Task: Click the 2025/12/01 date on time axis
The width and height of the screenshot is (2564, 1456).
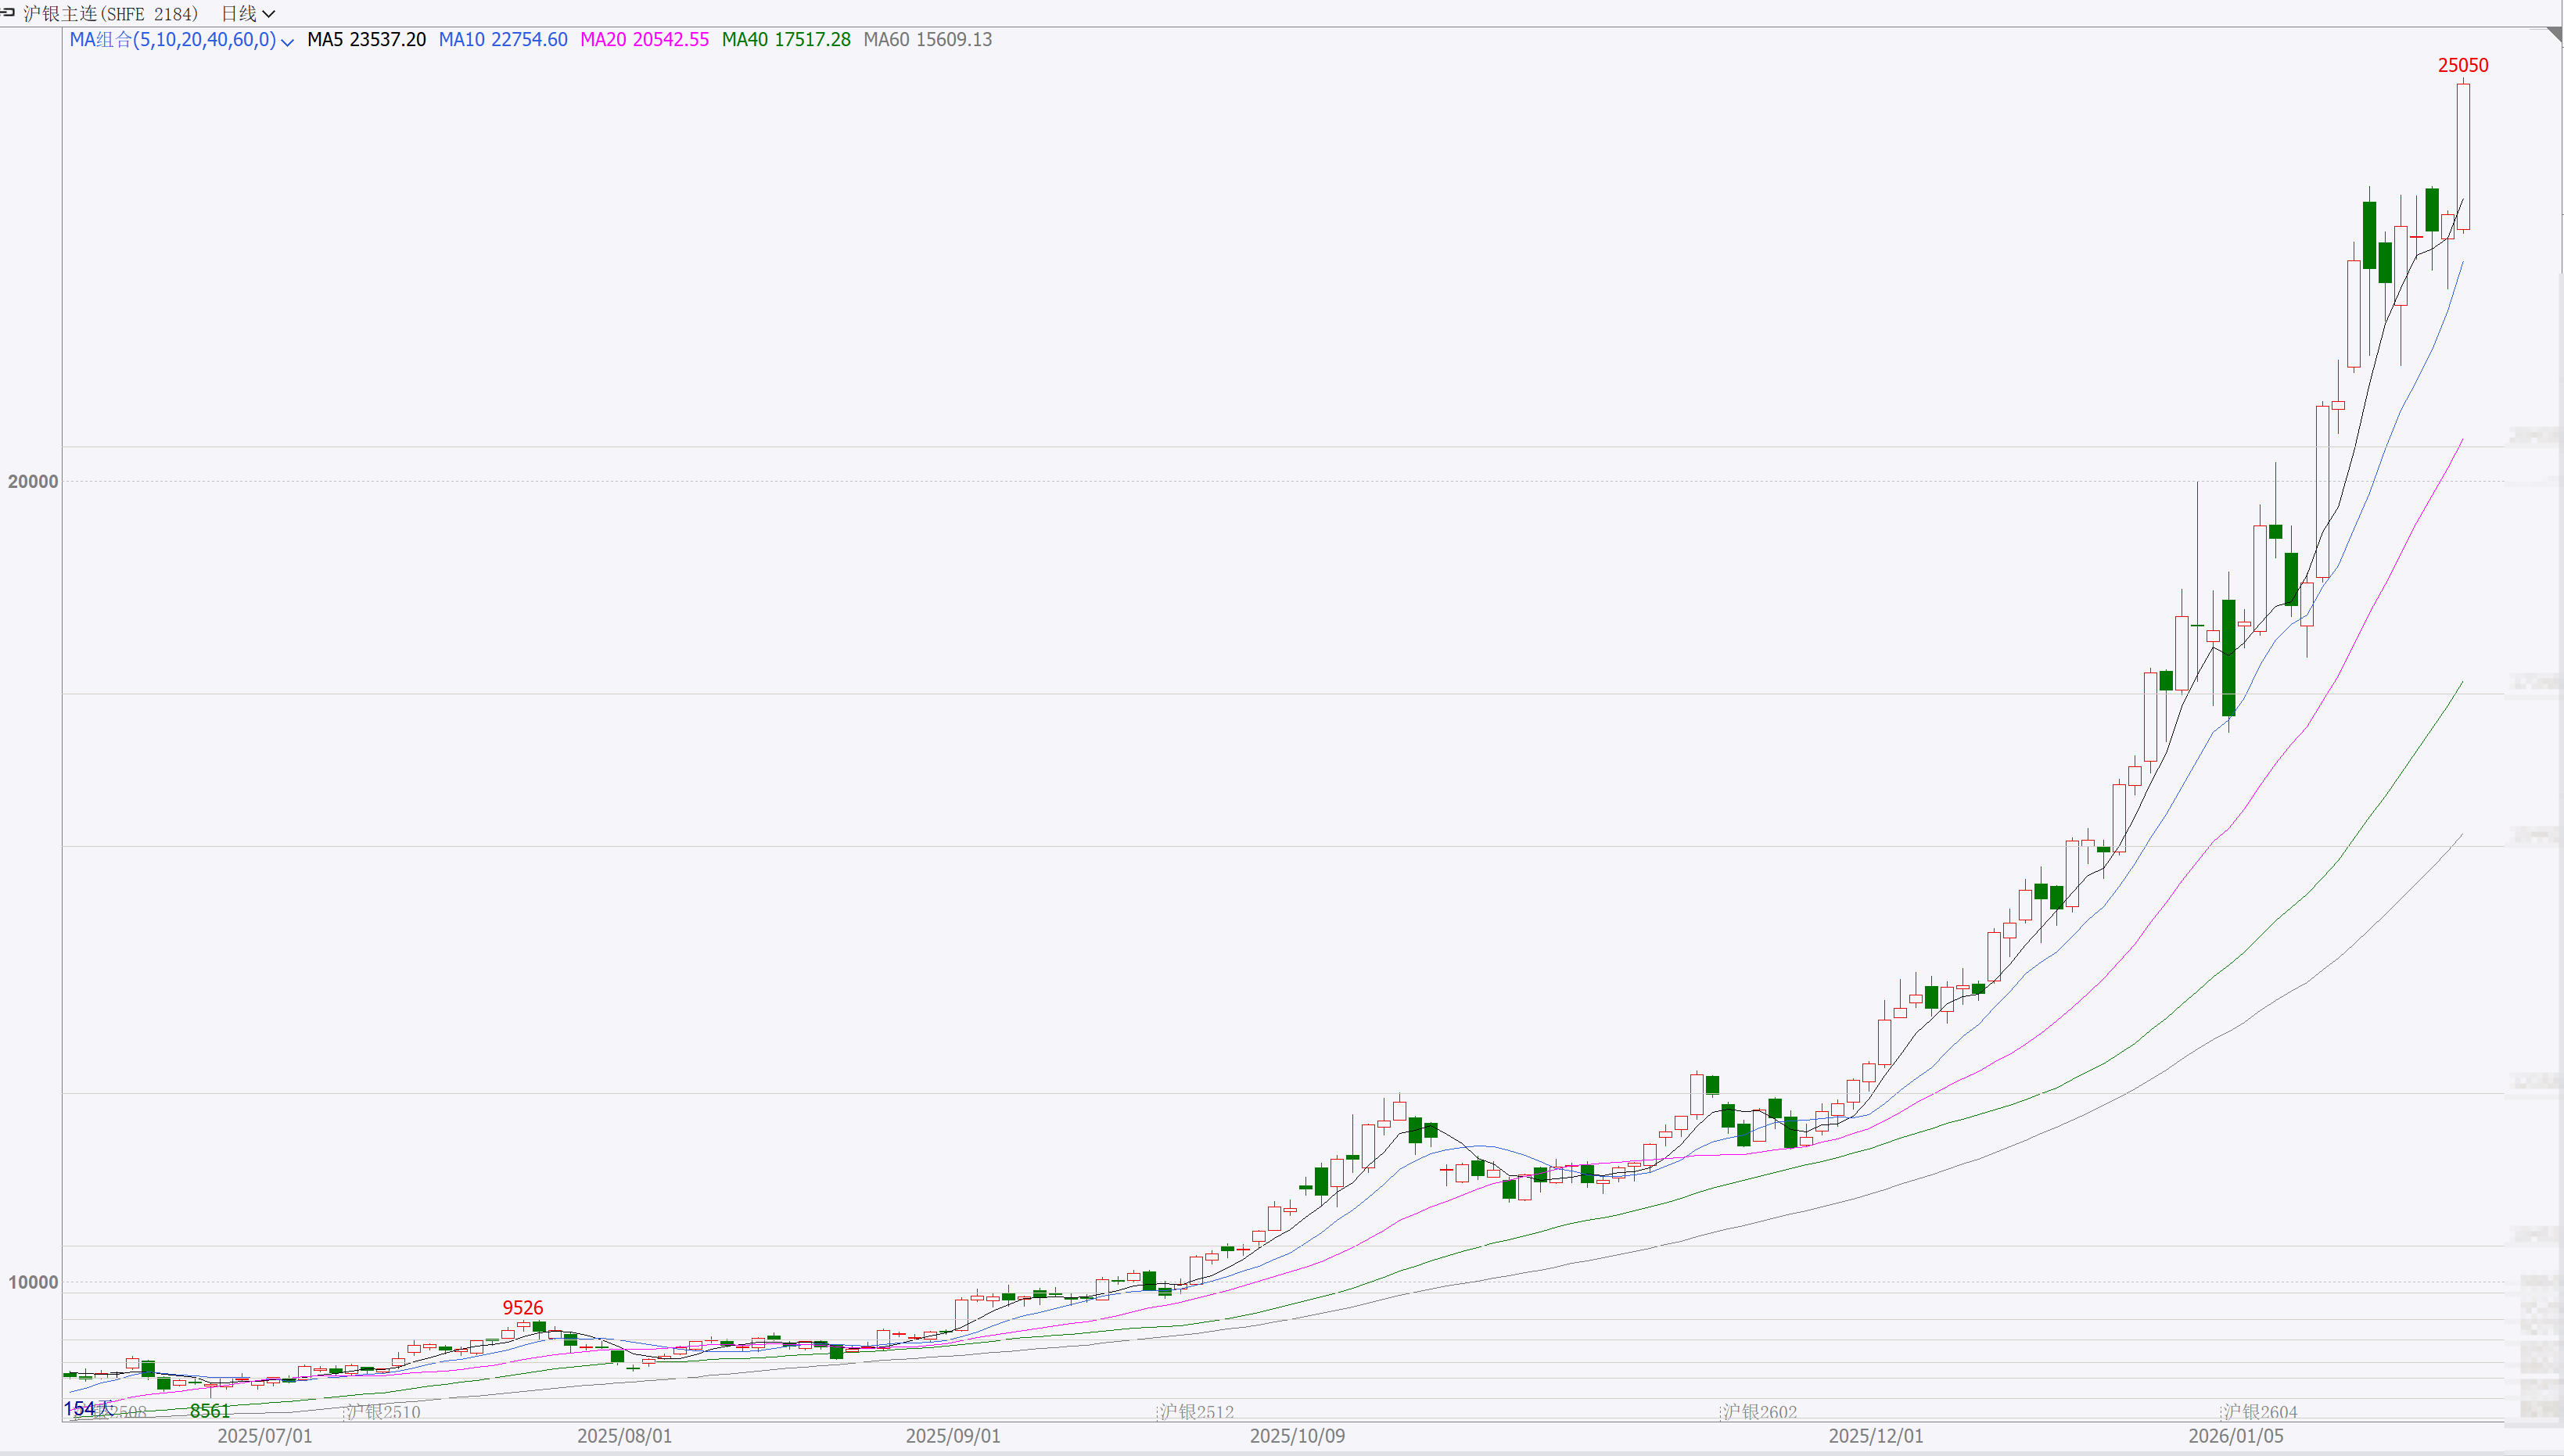Action: (1875, 1436)
